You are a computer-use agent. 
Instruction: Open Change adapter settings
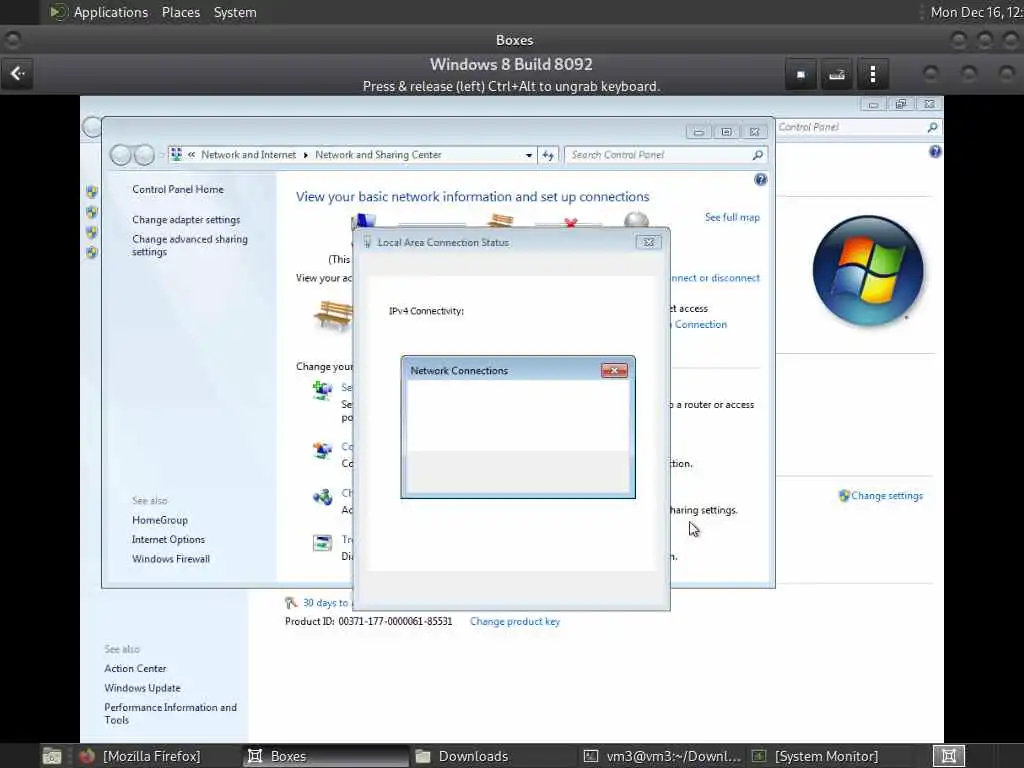pos(186,219)
